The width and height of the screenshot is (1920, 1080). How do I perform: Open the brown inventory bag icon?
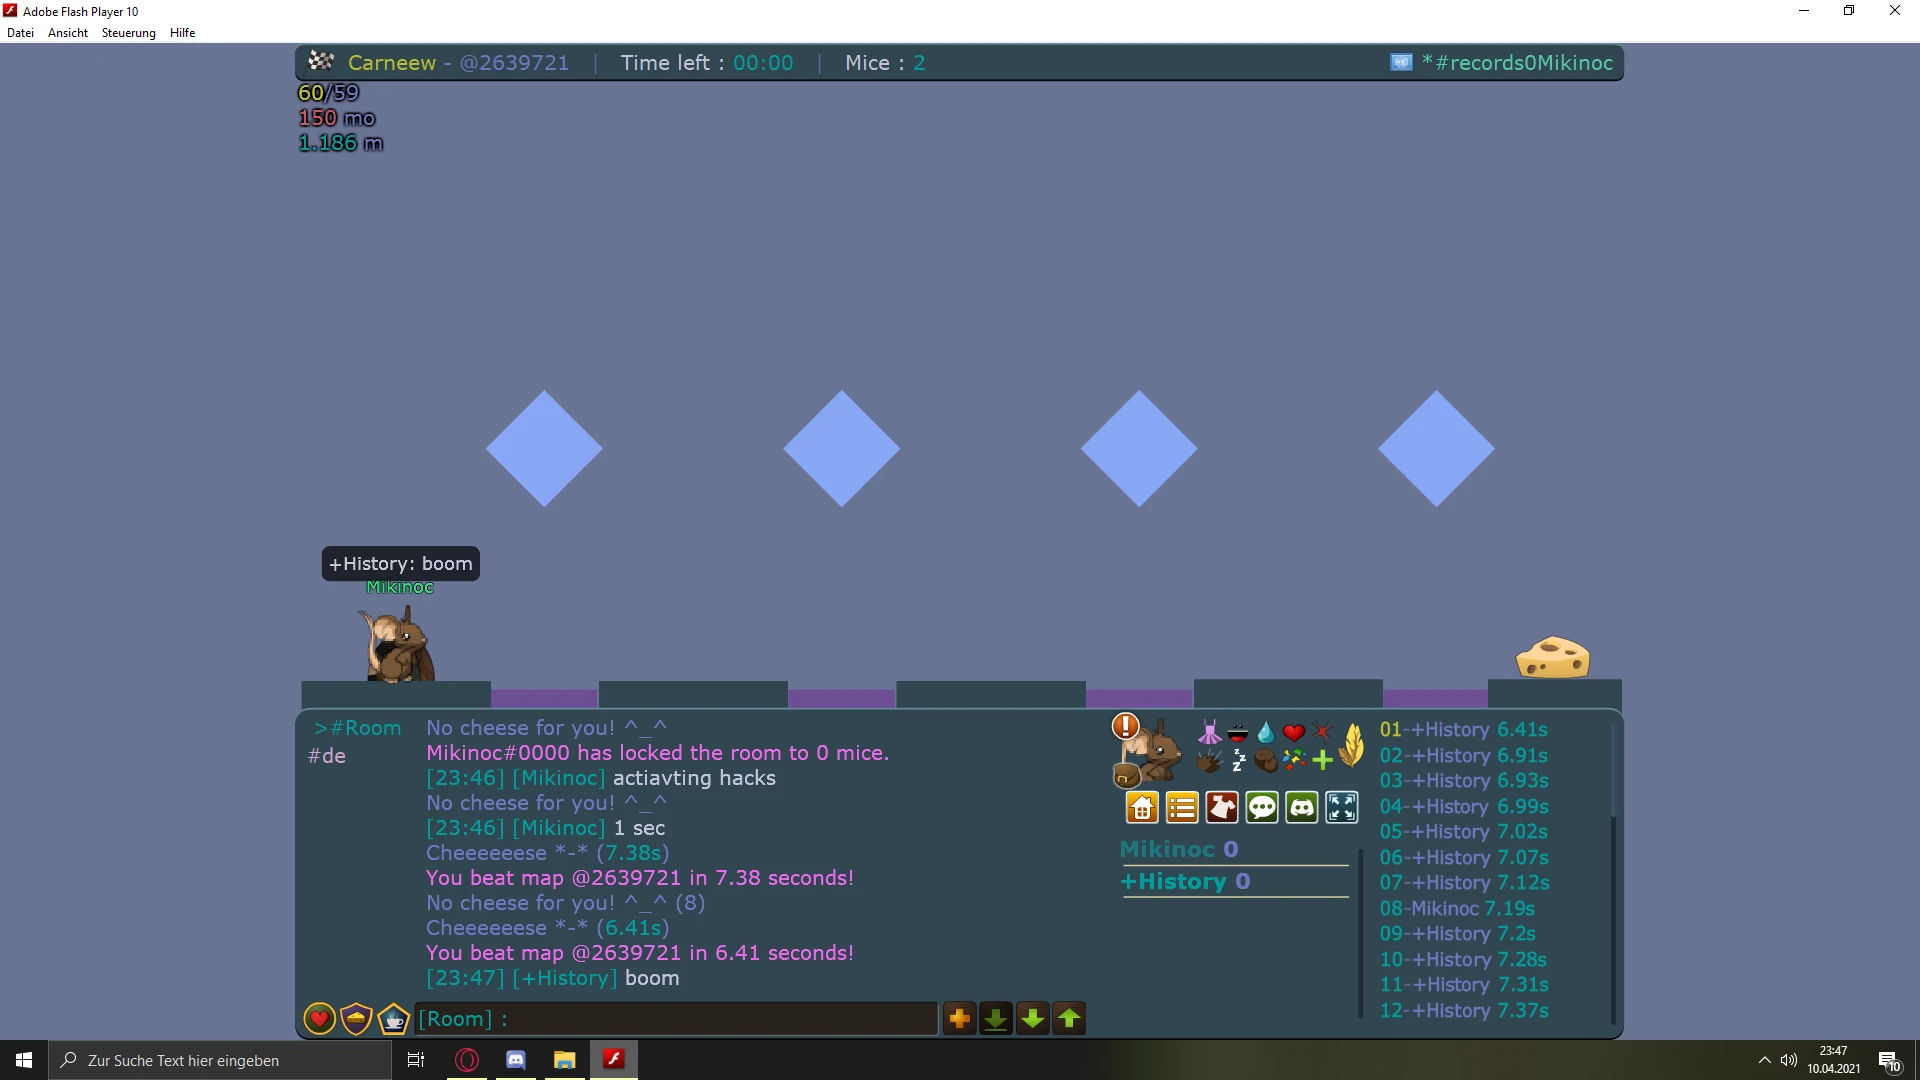(x=1127, y=775)
